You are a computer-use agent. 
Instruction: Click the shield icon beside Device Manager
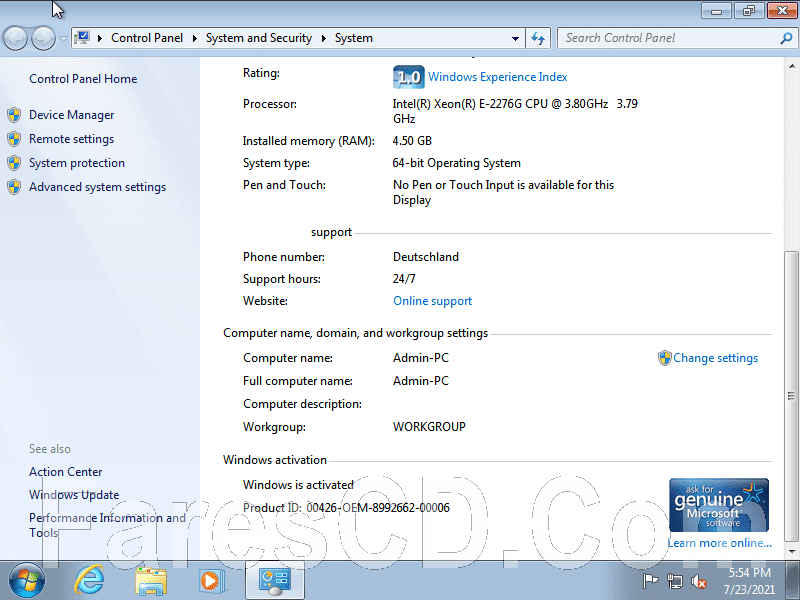click(x=14, y=115)
